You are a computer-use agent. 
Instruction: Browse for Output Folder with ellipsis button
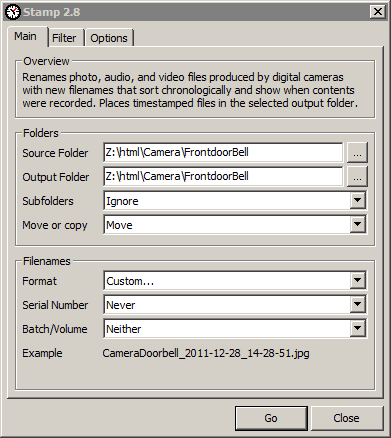click(357, 176)
